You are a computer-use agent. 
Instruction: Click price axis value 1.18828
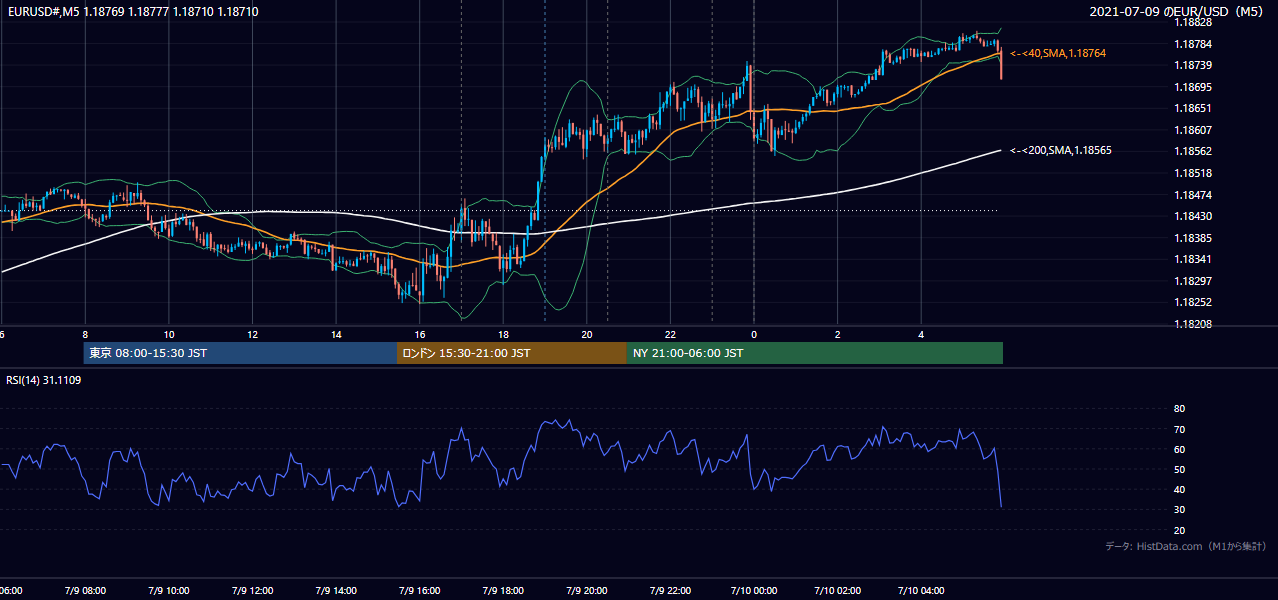(x=1193, y=22)
